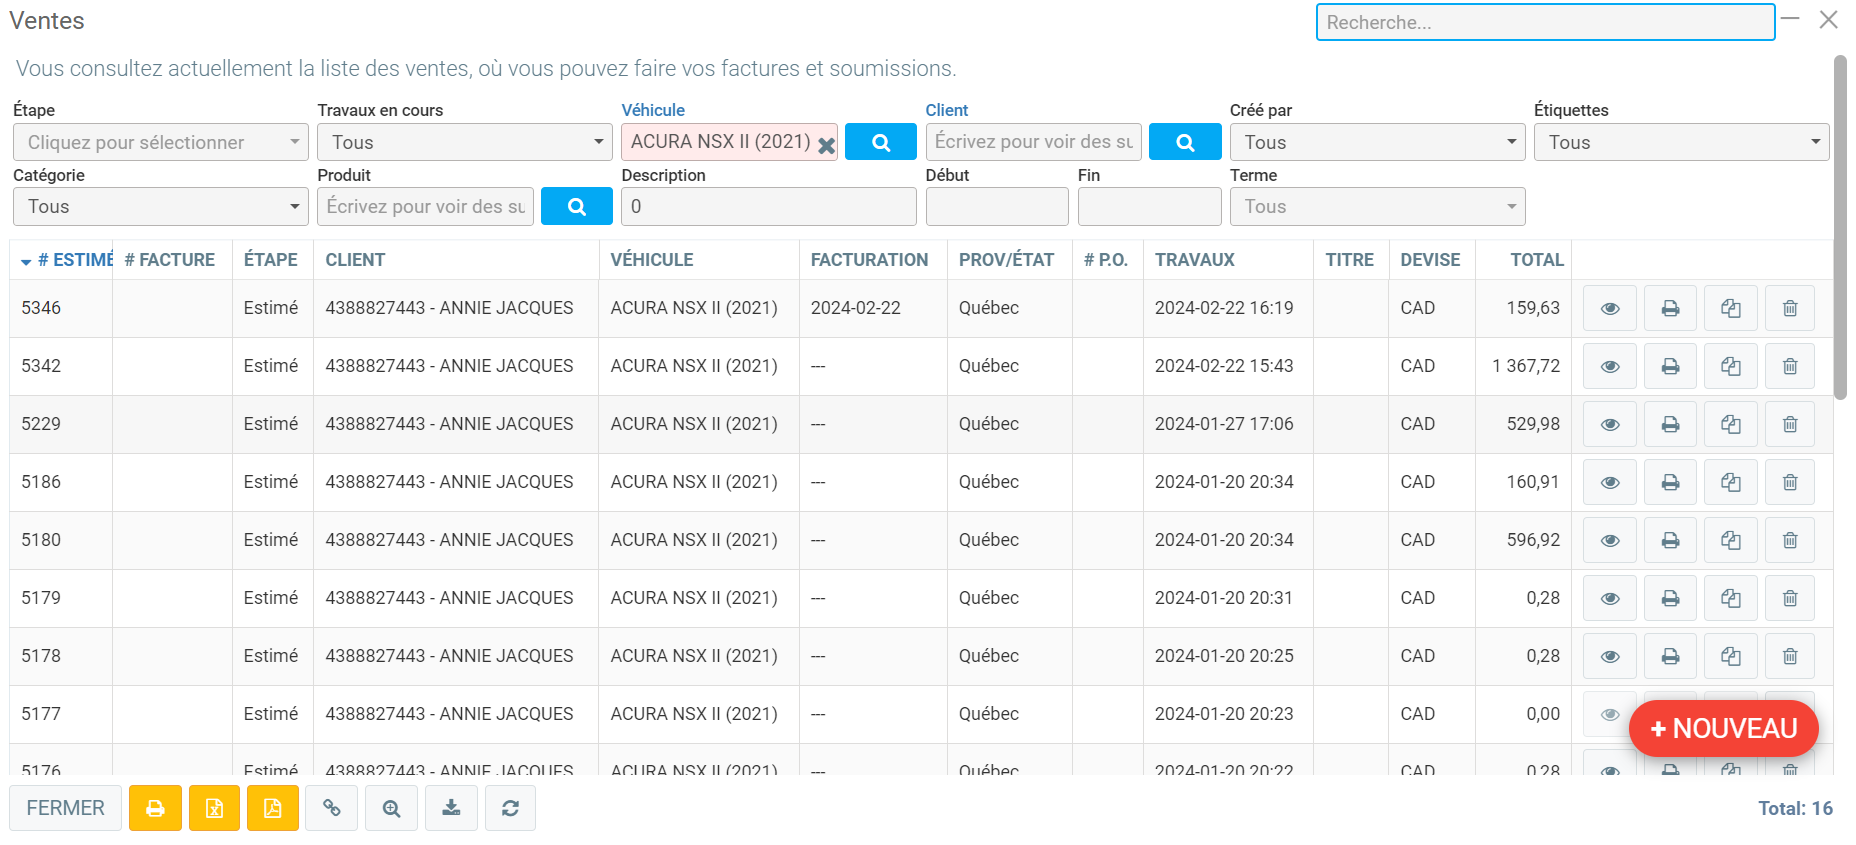Viewport: 1856px width, 845px height.
Task: Duplicate estimate 5342 with copy icon
Action: pyautogui.click(x=1730, y=366)
